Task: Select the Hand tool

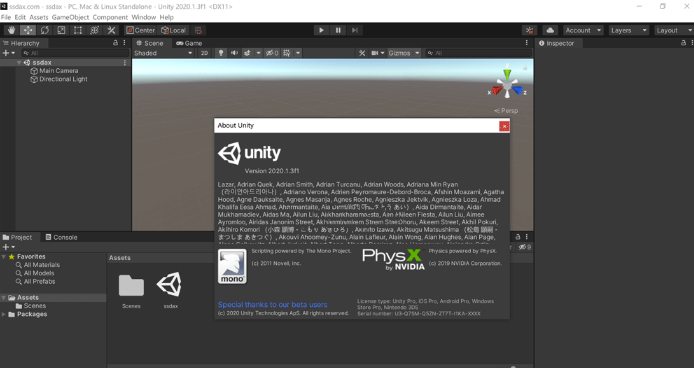Action: pyautogui.click(x=11, y=30)
